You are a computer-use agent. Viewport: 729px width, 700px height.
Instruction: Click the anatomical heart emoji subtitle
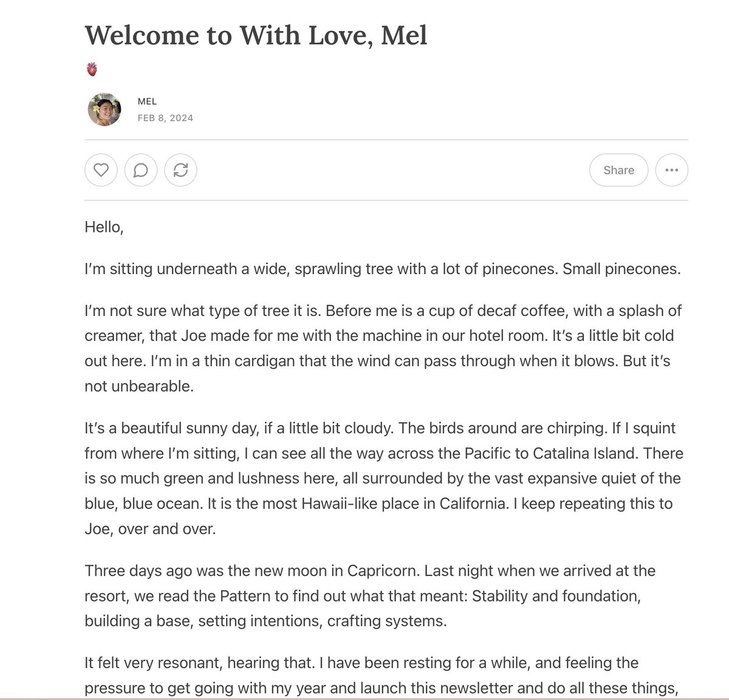click(92, 69)
